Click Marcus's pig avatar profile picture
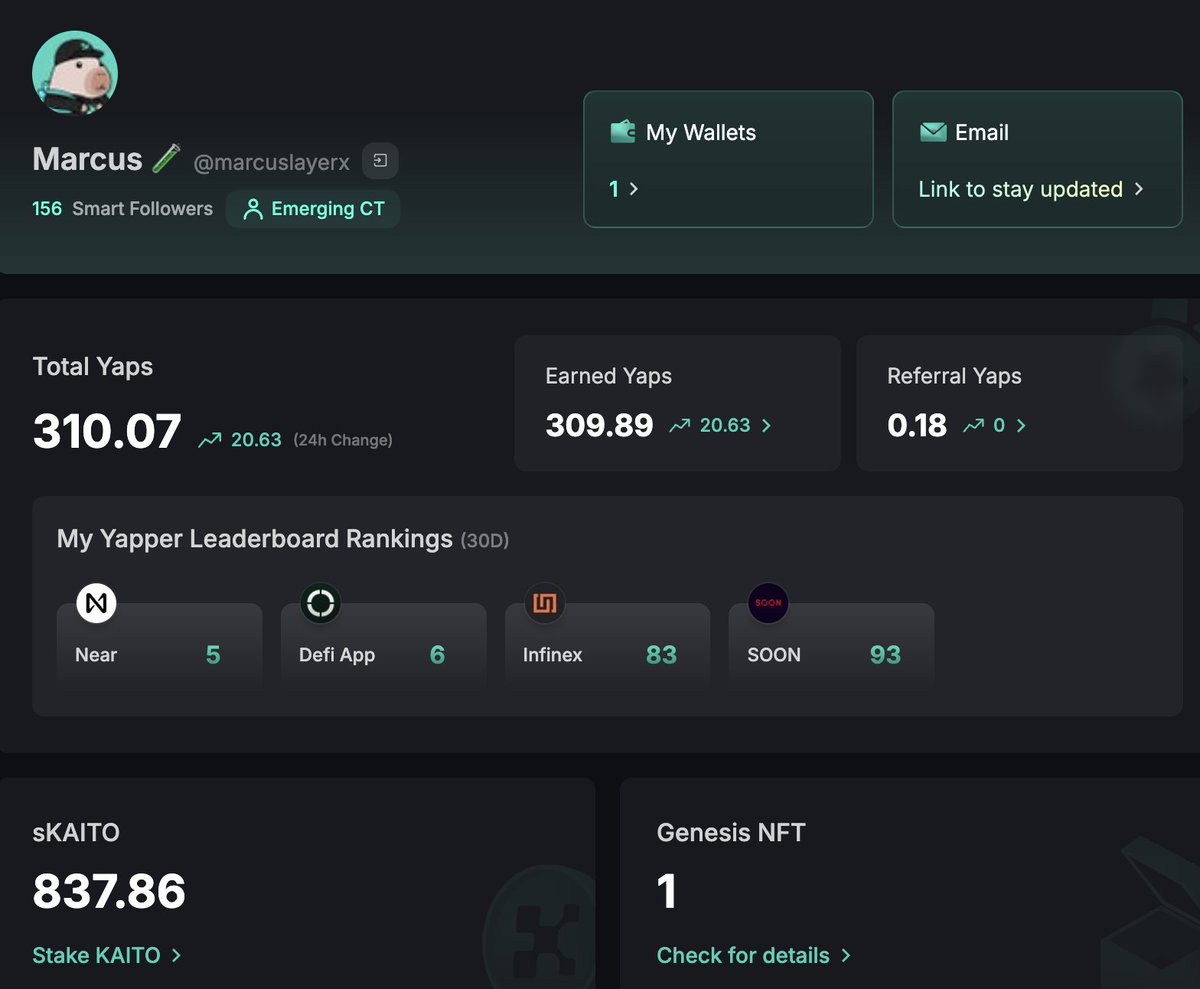This screenshot has width=1200, height=989. 75,73
